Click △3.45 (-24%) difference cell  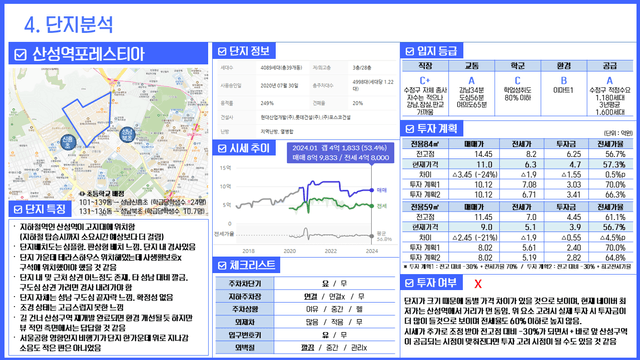click(x=475, y=175)
